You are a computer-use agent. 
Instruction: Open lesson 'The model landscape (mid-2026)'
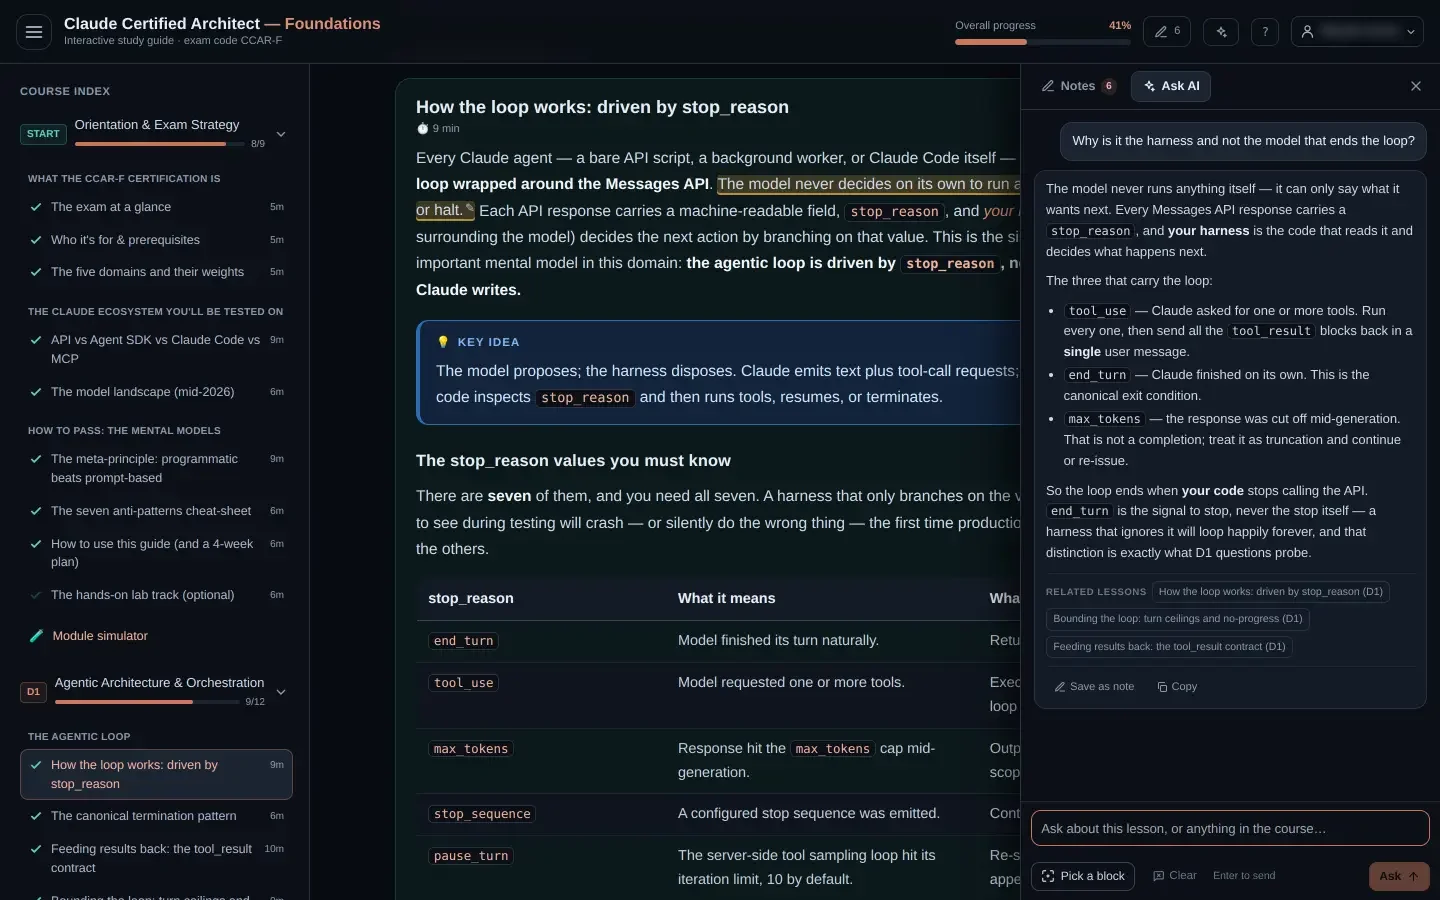tap(156, 392)
